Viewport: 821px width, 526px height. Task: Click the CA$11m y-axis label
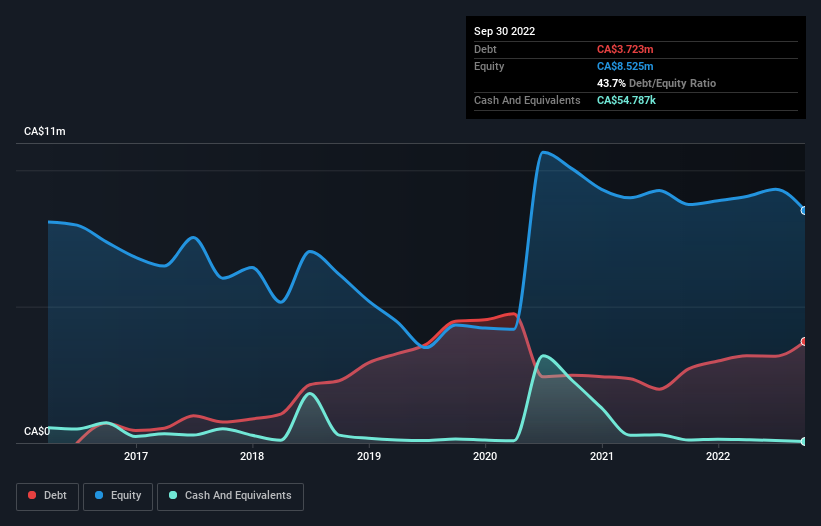45,131
